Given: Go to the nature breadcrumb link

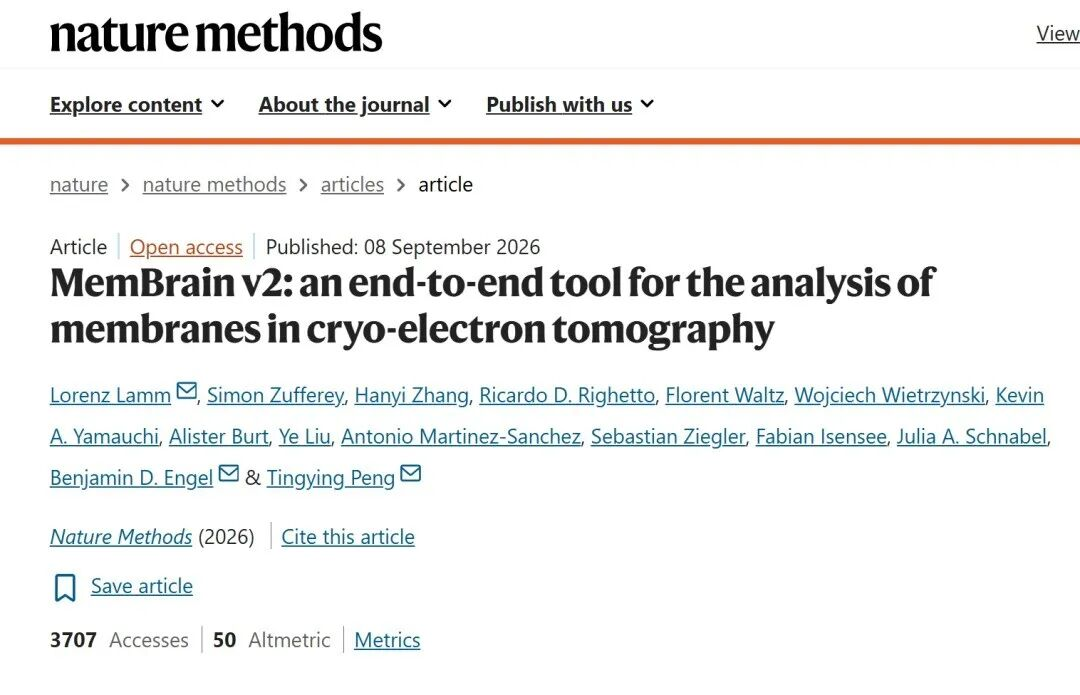Looking at the screenshot, I should pyautogui.click(x=79, y=185).
